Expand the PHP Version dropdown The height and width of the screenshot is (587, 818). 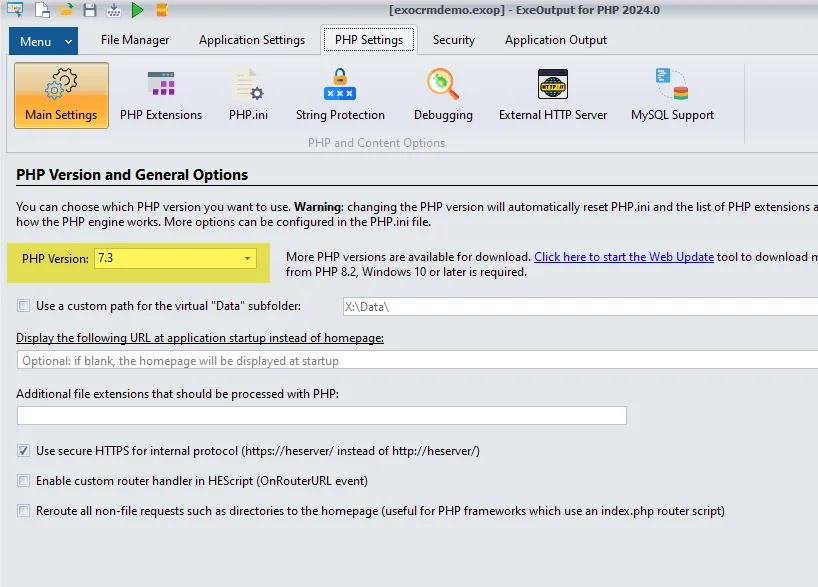pyautogui.click(x=247, y=259)
